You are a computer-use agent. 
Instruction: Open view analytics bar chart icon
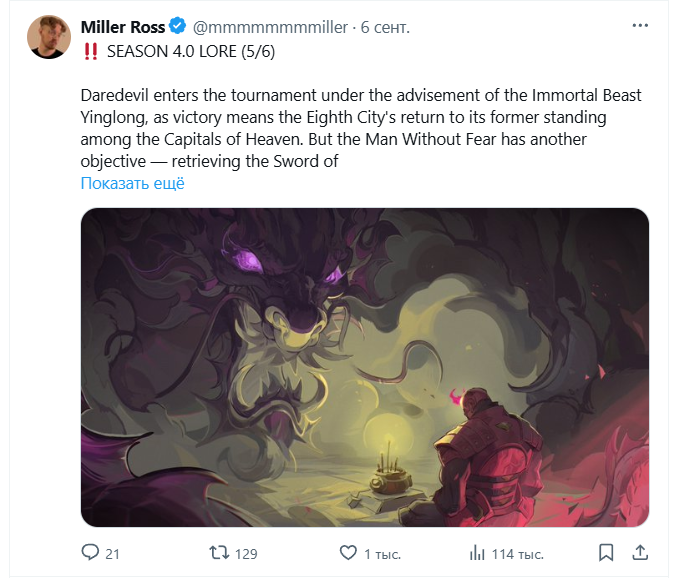click(x=477, y=553)
